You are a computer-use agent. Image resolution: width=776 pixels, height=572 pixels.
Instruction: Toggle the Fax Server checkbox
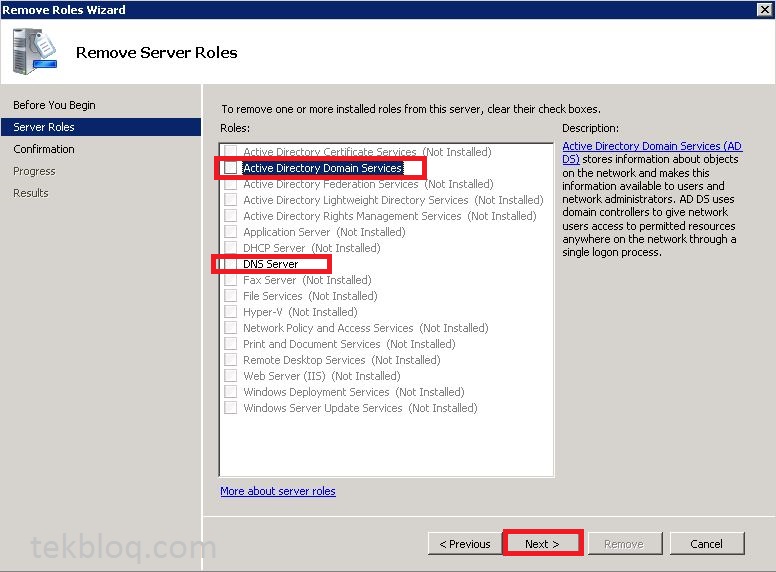[x=231, y=280]
